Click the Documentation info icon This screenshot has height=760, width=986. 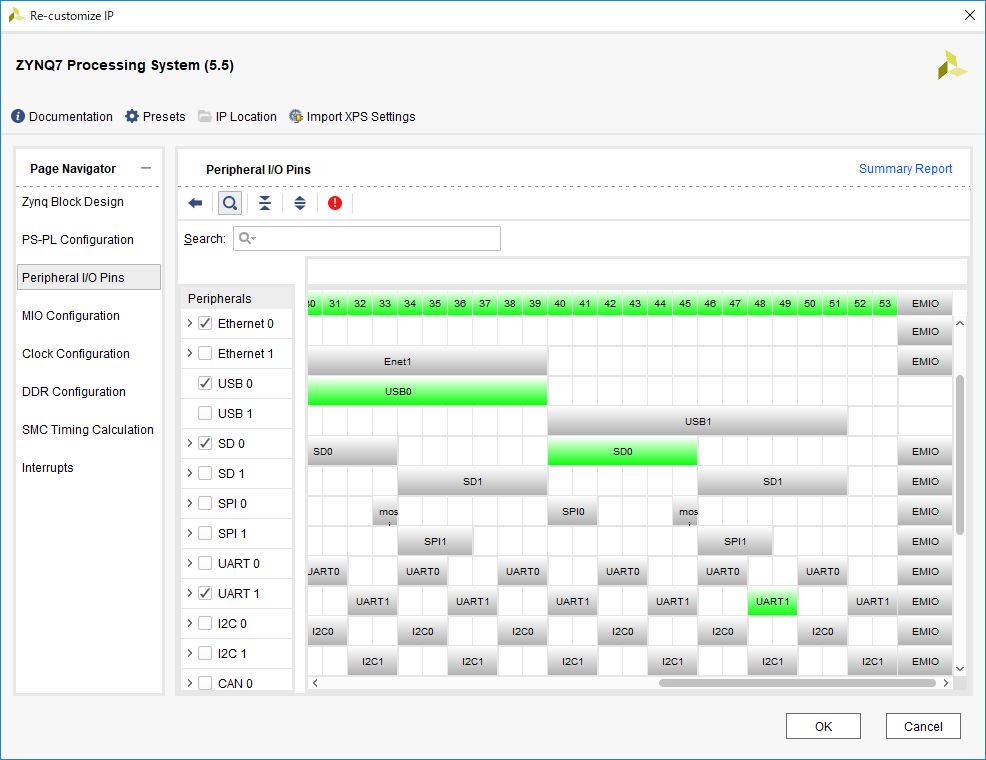pyautogui.click(x=18, y=116)
